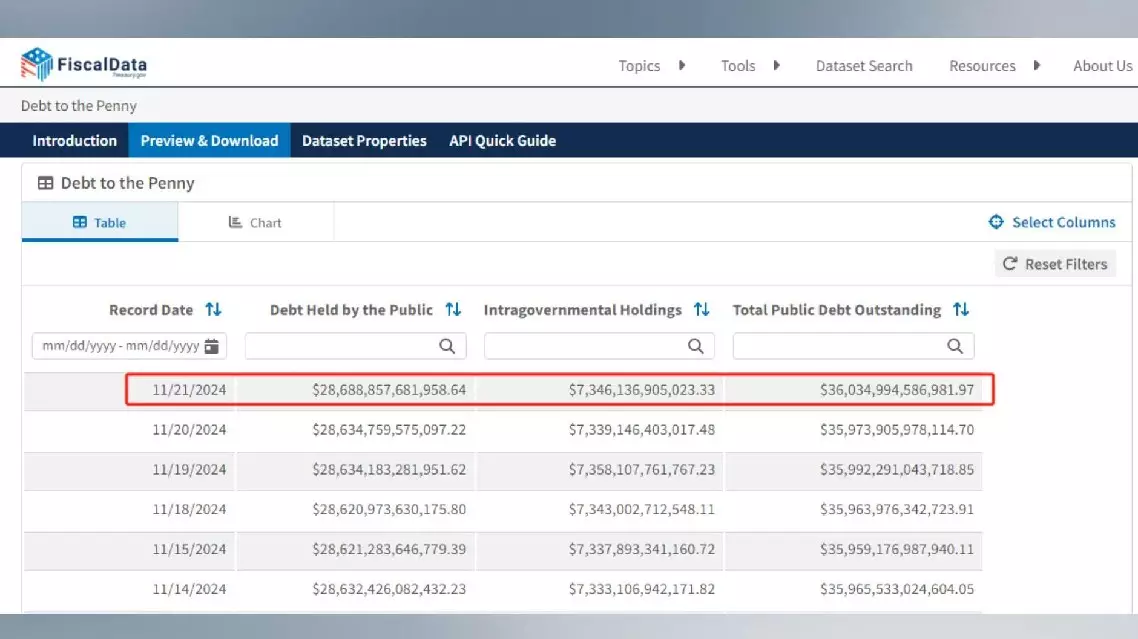Click the FiscalData logo
This screenshot has height=639, width=1138.
(84, 65)
